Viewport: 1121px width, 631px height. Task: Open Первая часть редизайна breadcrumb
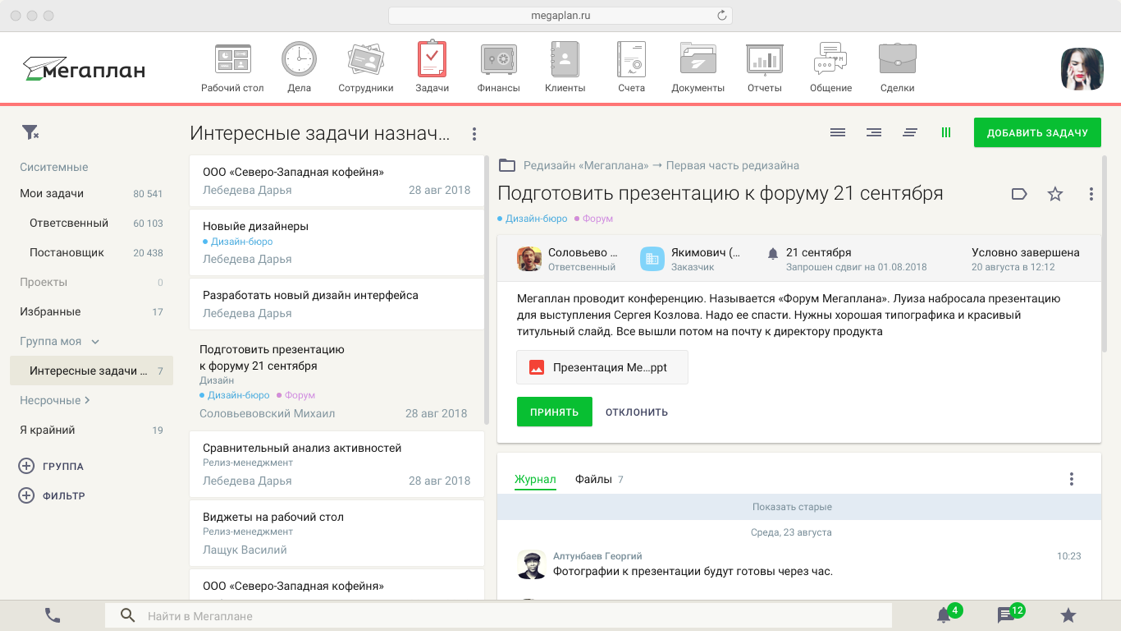(x=732, y=165)
